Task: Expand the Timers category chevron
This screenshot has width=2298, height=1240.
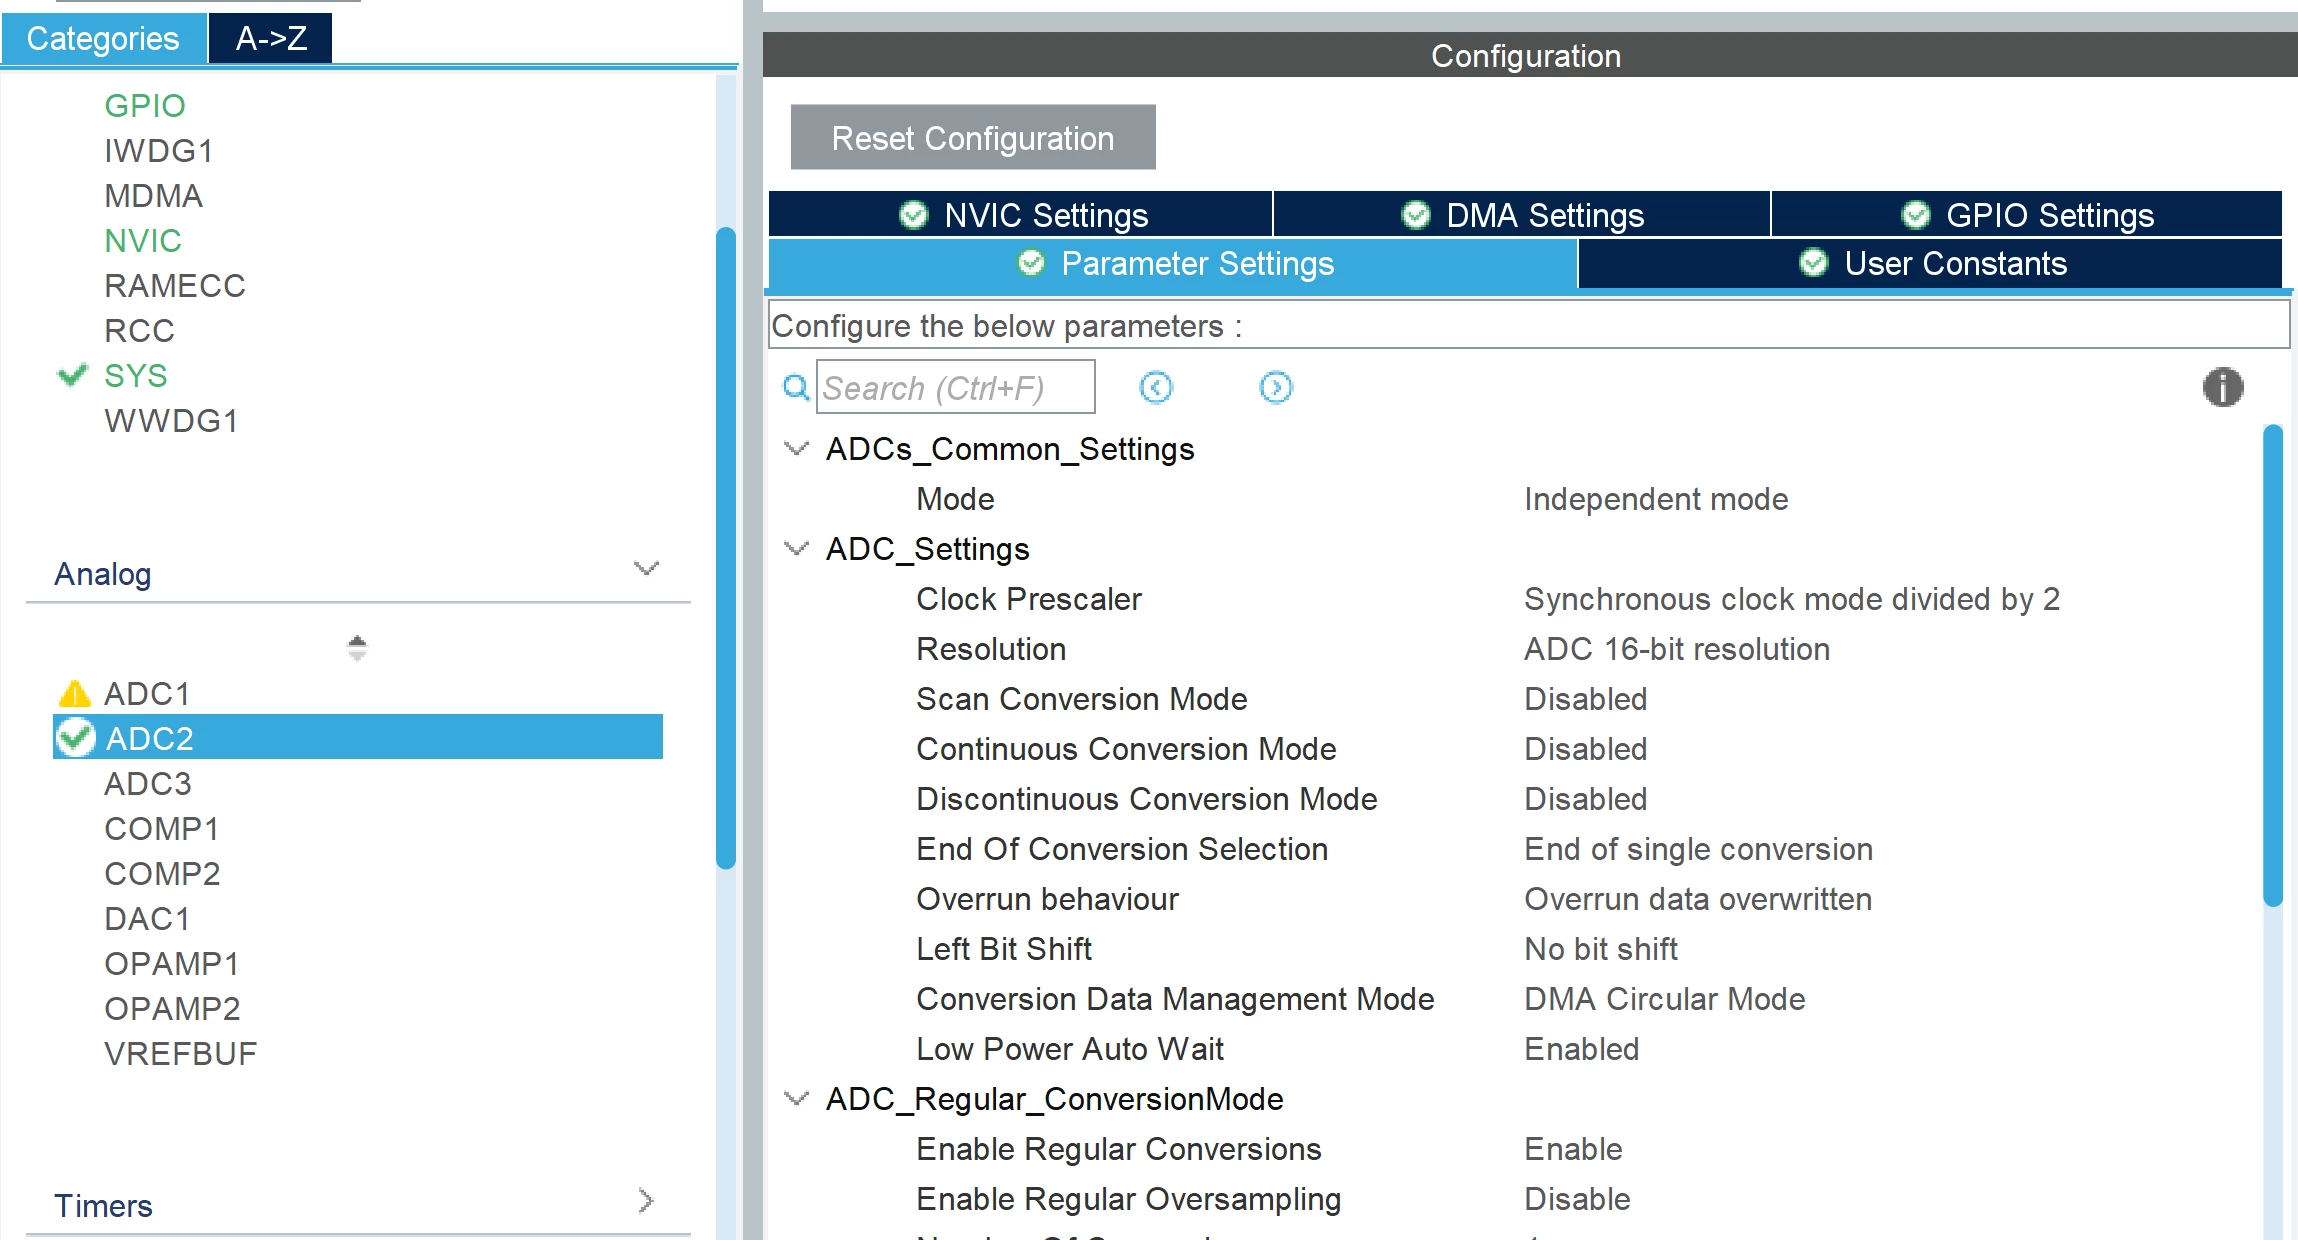Action: click(x=646, y=1200)
